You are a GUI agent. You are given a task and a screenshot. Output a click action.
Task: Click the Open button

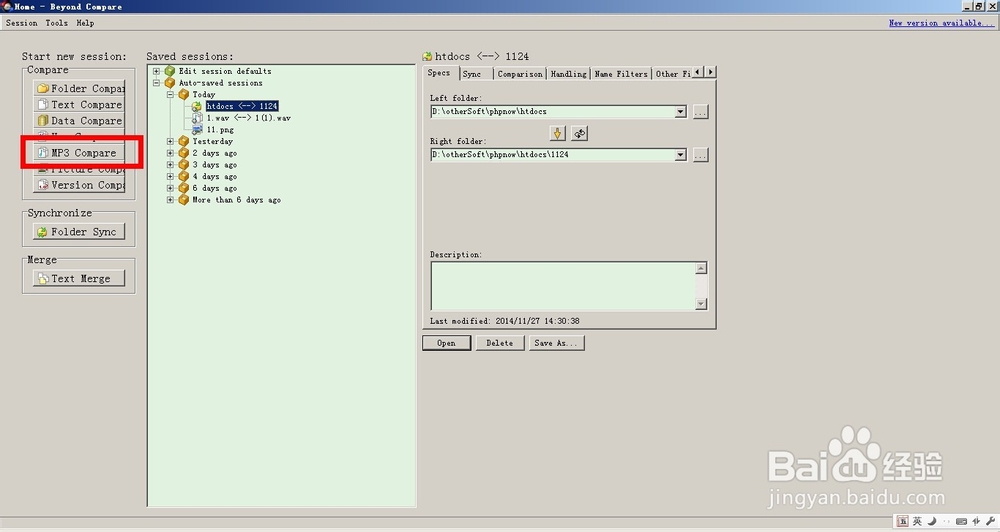tap(446, 343)
